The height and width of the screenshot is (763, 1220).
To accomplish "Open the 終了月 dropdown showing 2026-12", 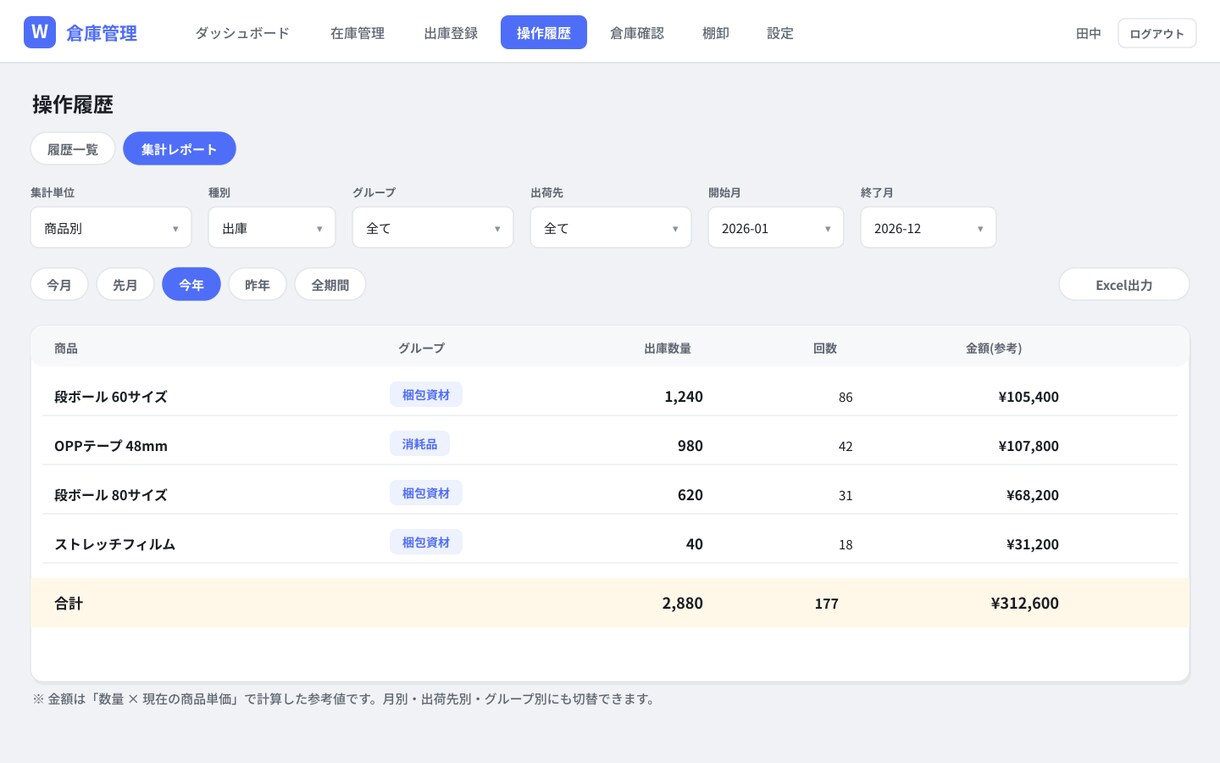I will [x=928, y=228].
